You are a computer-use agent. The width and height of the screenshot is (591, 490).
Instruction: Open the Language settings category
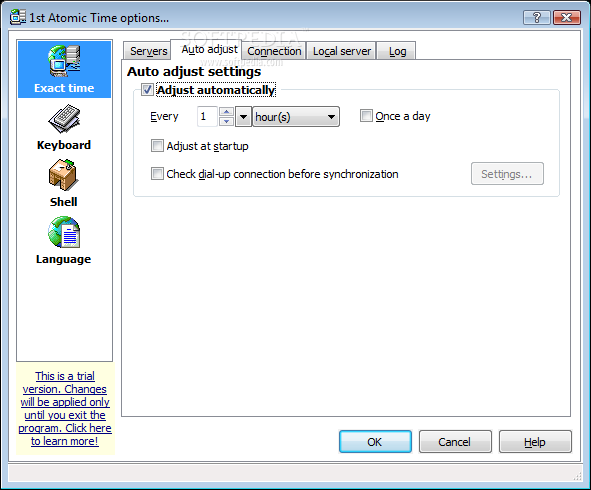(x=63, y=240)
